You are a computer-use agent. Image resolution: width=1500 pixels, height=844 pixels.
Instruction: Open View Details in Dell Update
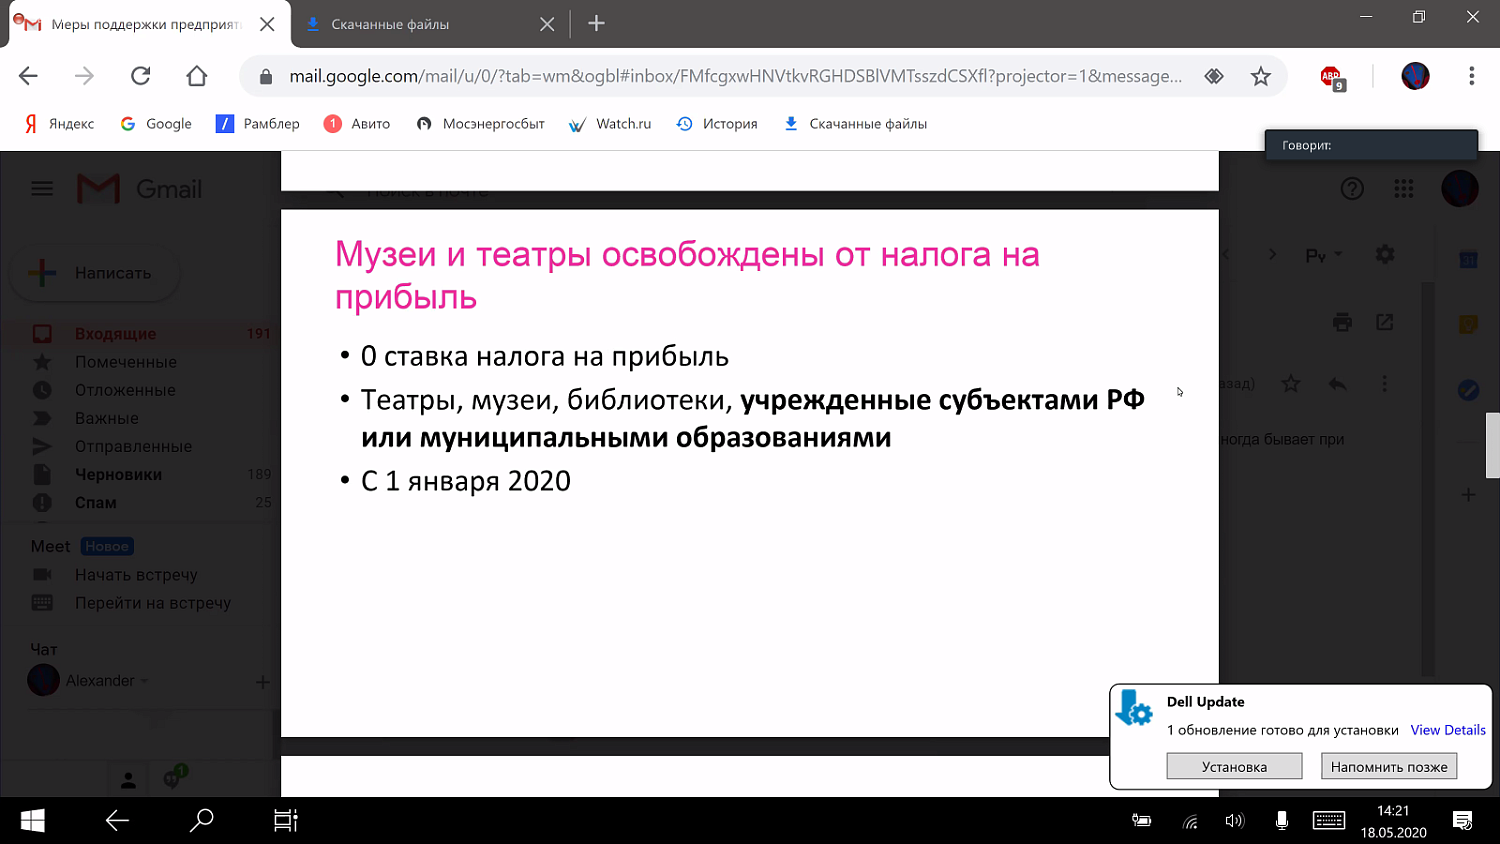point(1448,730)
